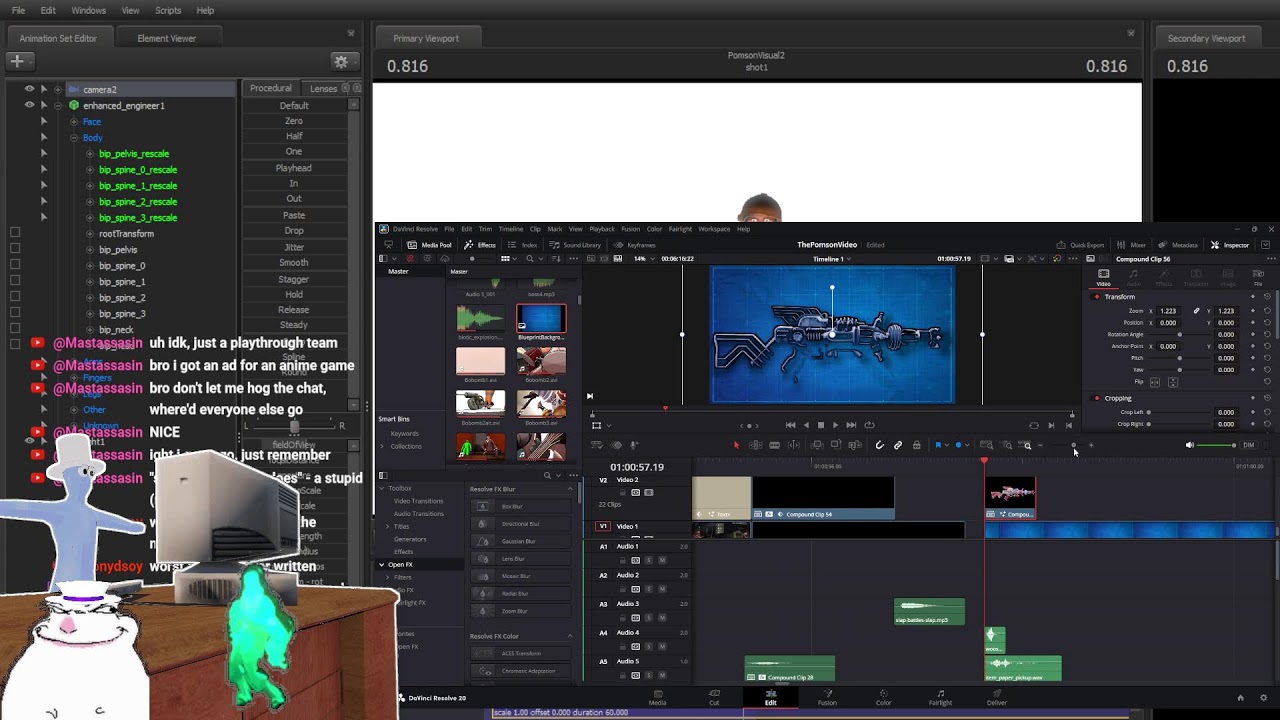The image size is (1280, 720).
Task: Select the Gaussian Blur effect
Action: pos(518,541)
